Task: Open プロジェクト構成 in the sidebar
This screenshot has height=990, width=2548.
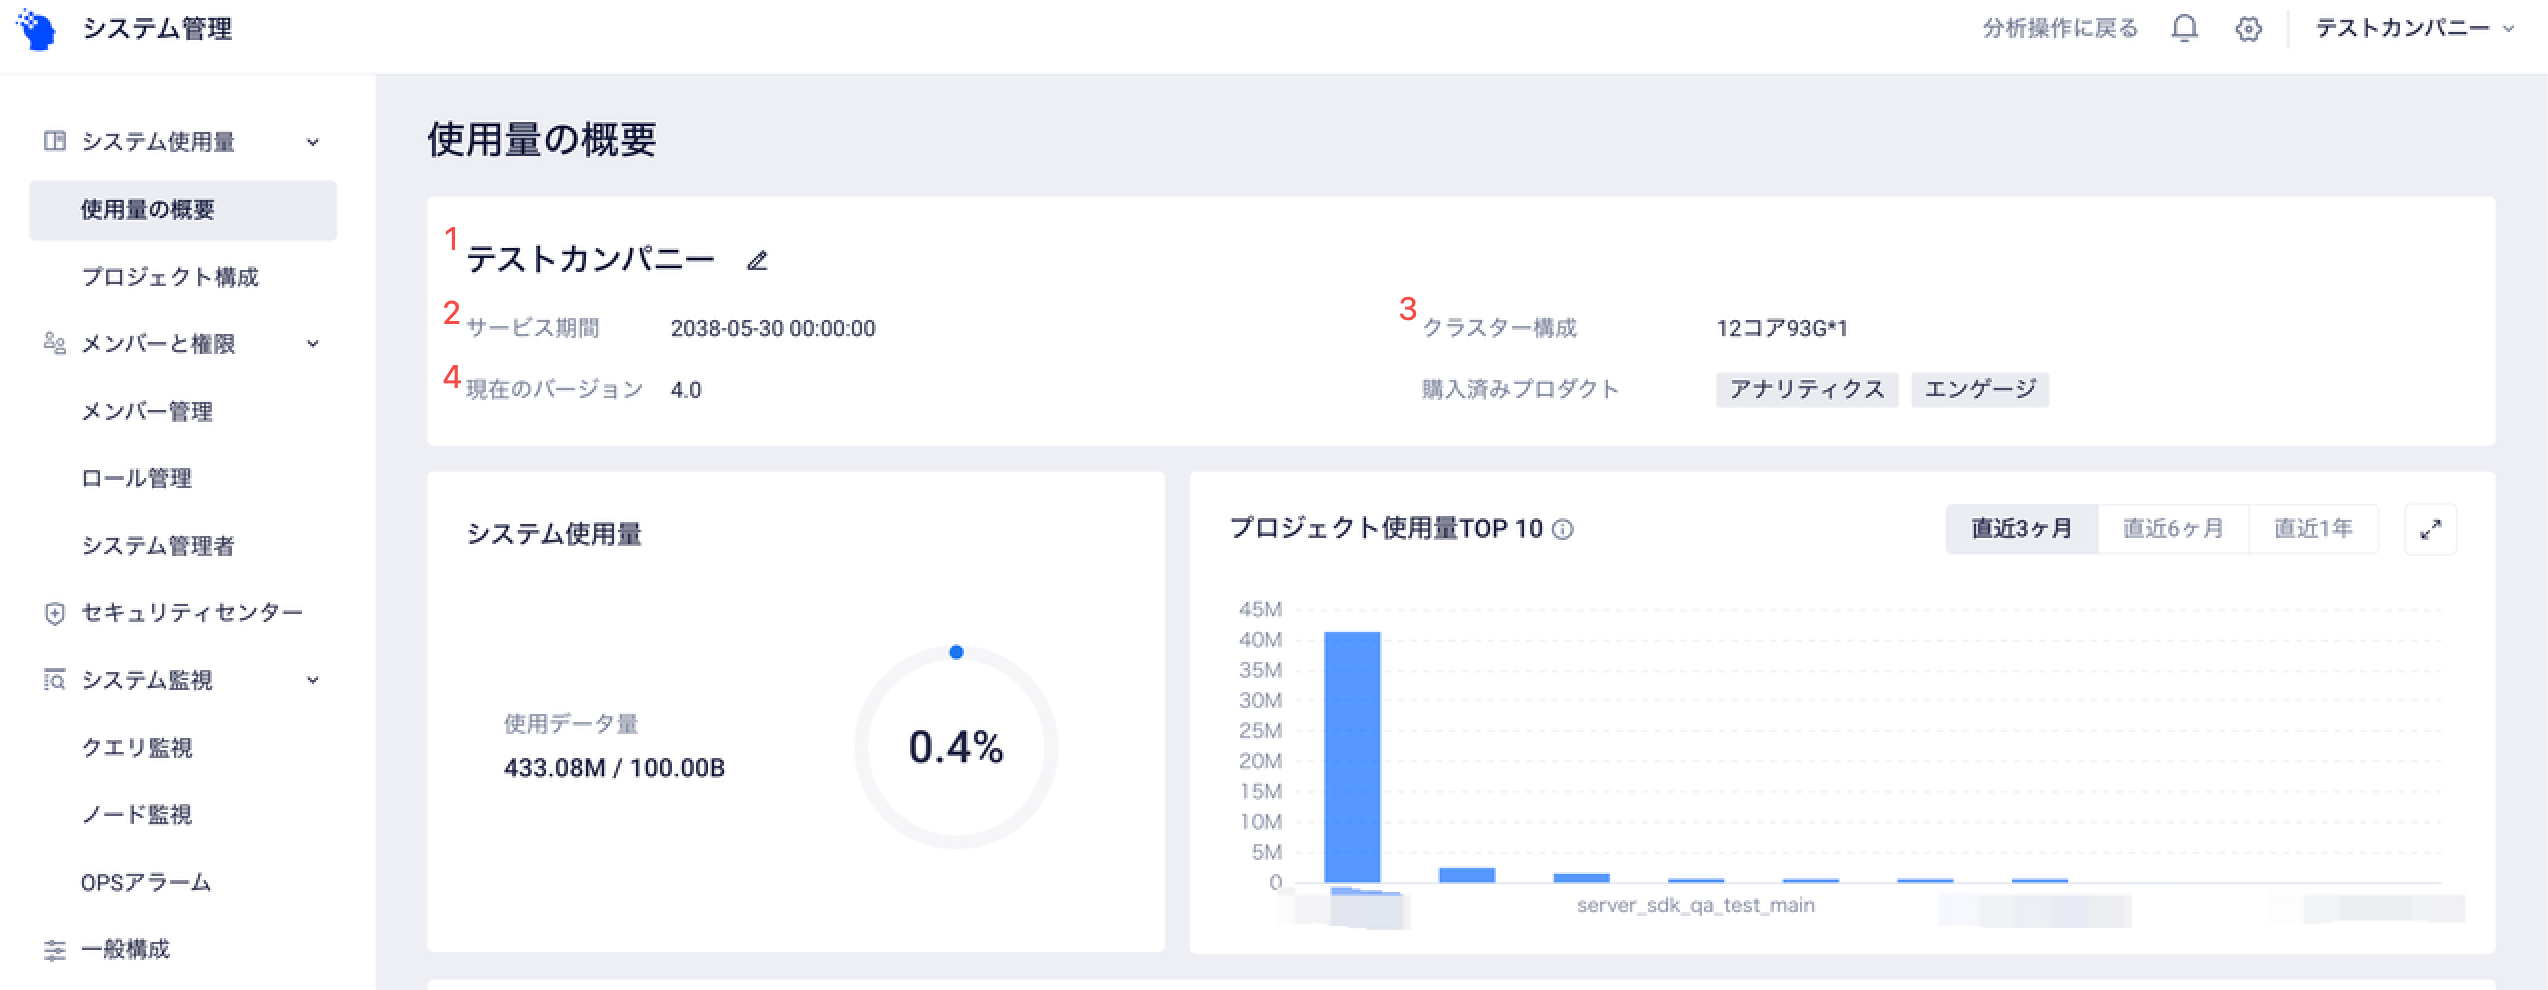Action: click(170, 277)
